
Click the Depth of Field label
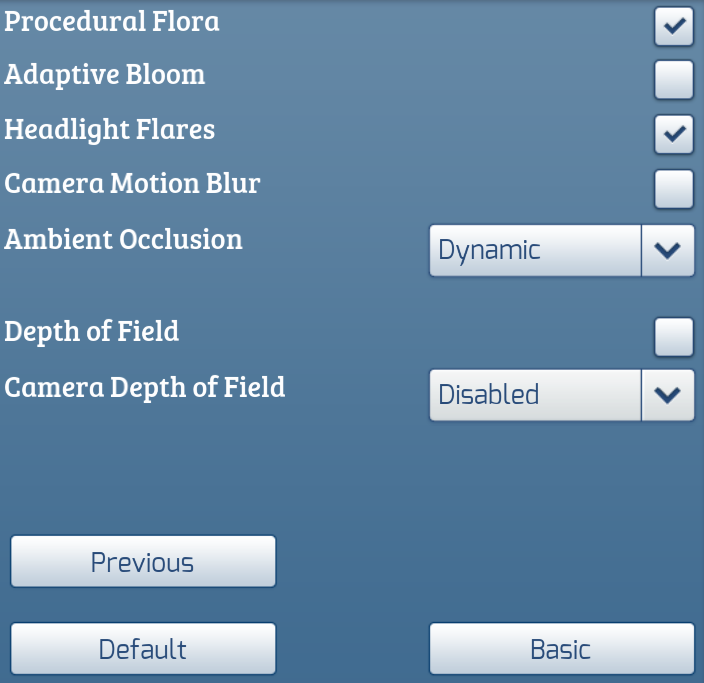92,331
